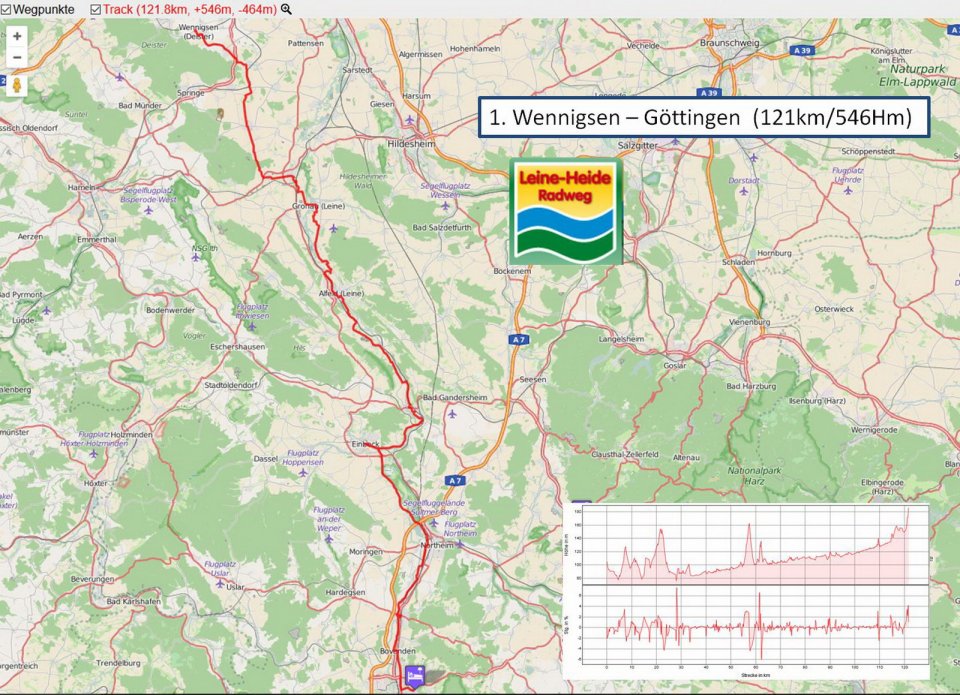Click the Naturpark Elm-Lappwald label
The image size is (960, 695).
917,75
